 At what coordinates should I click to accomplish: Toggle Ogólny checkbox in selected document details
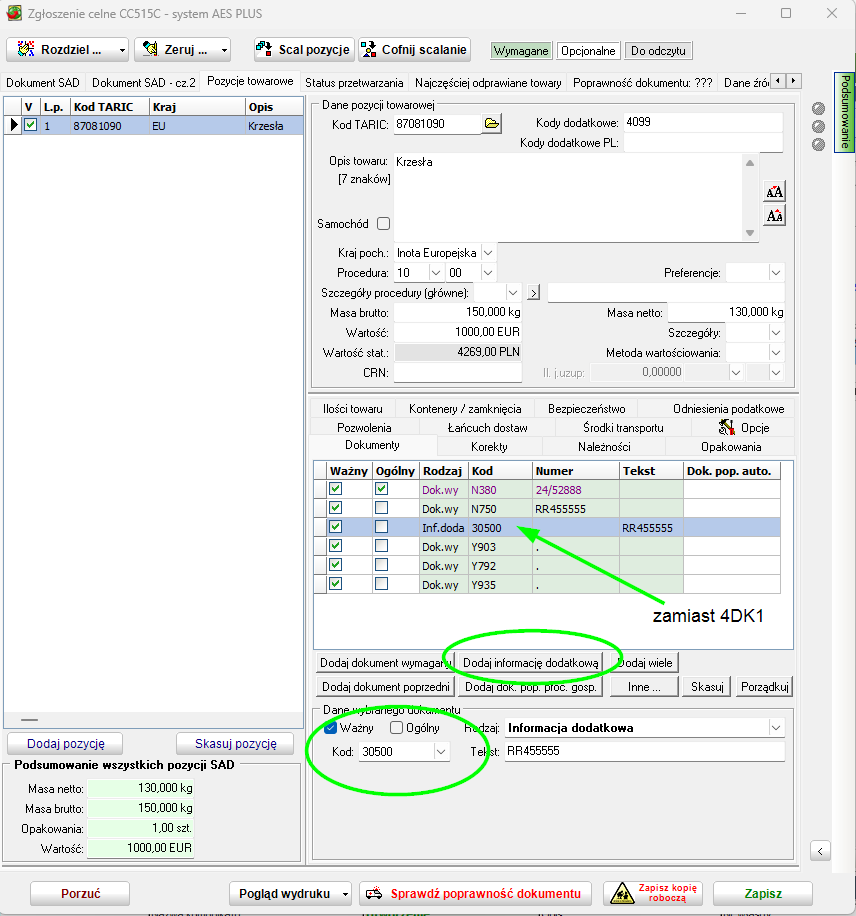(x=396, y=727)
